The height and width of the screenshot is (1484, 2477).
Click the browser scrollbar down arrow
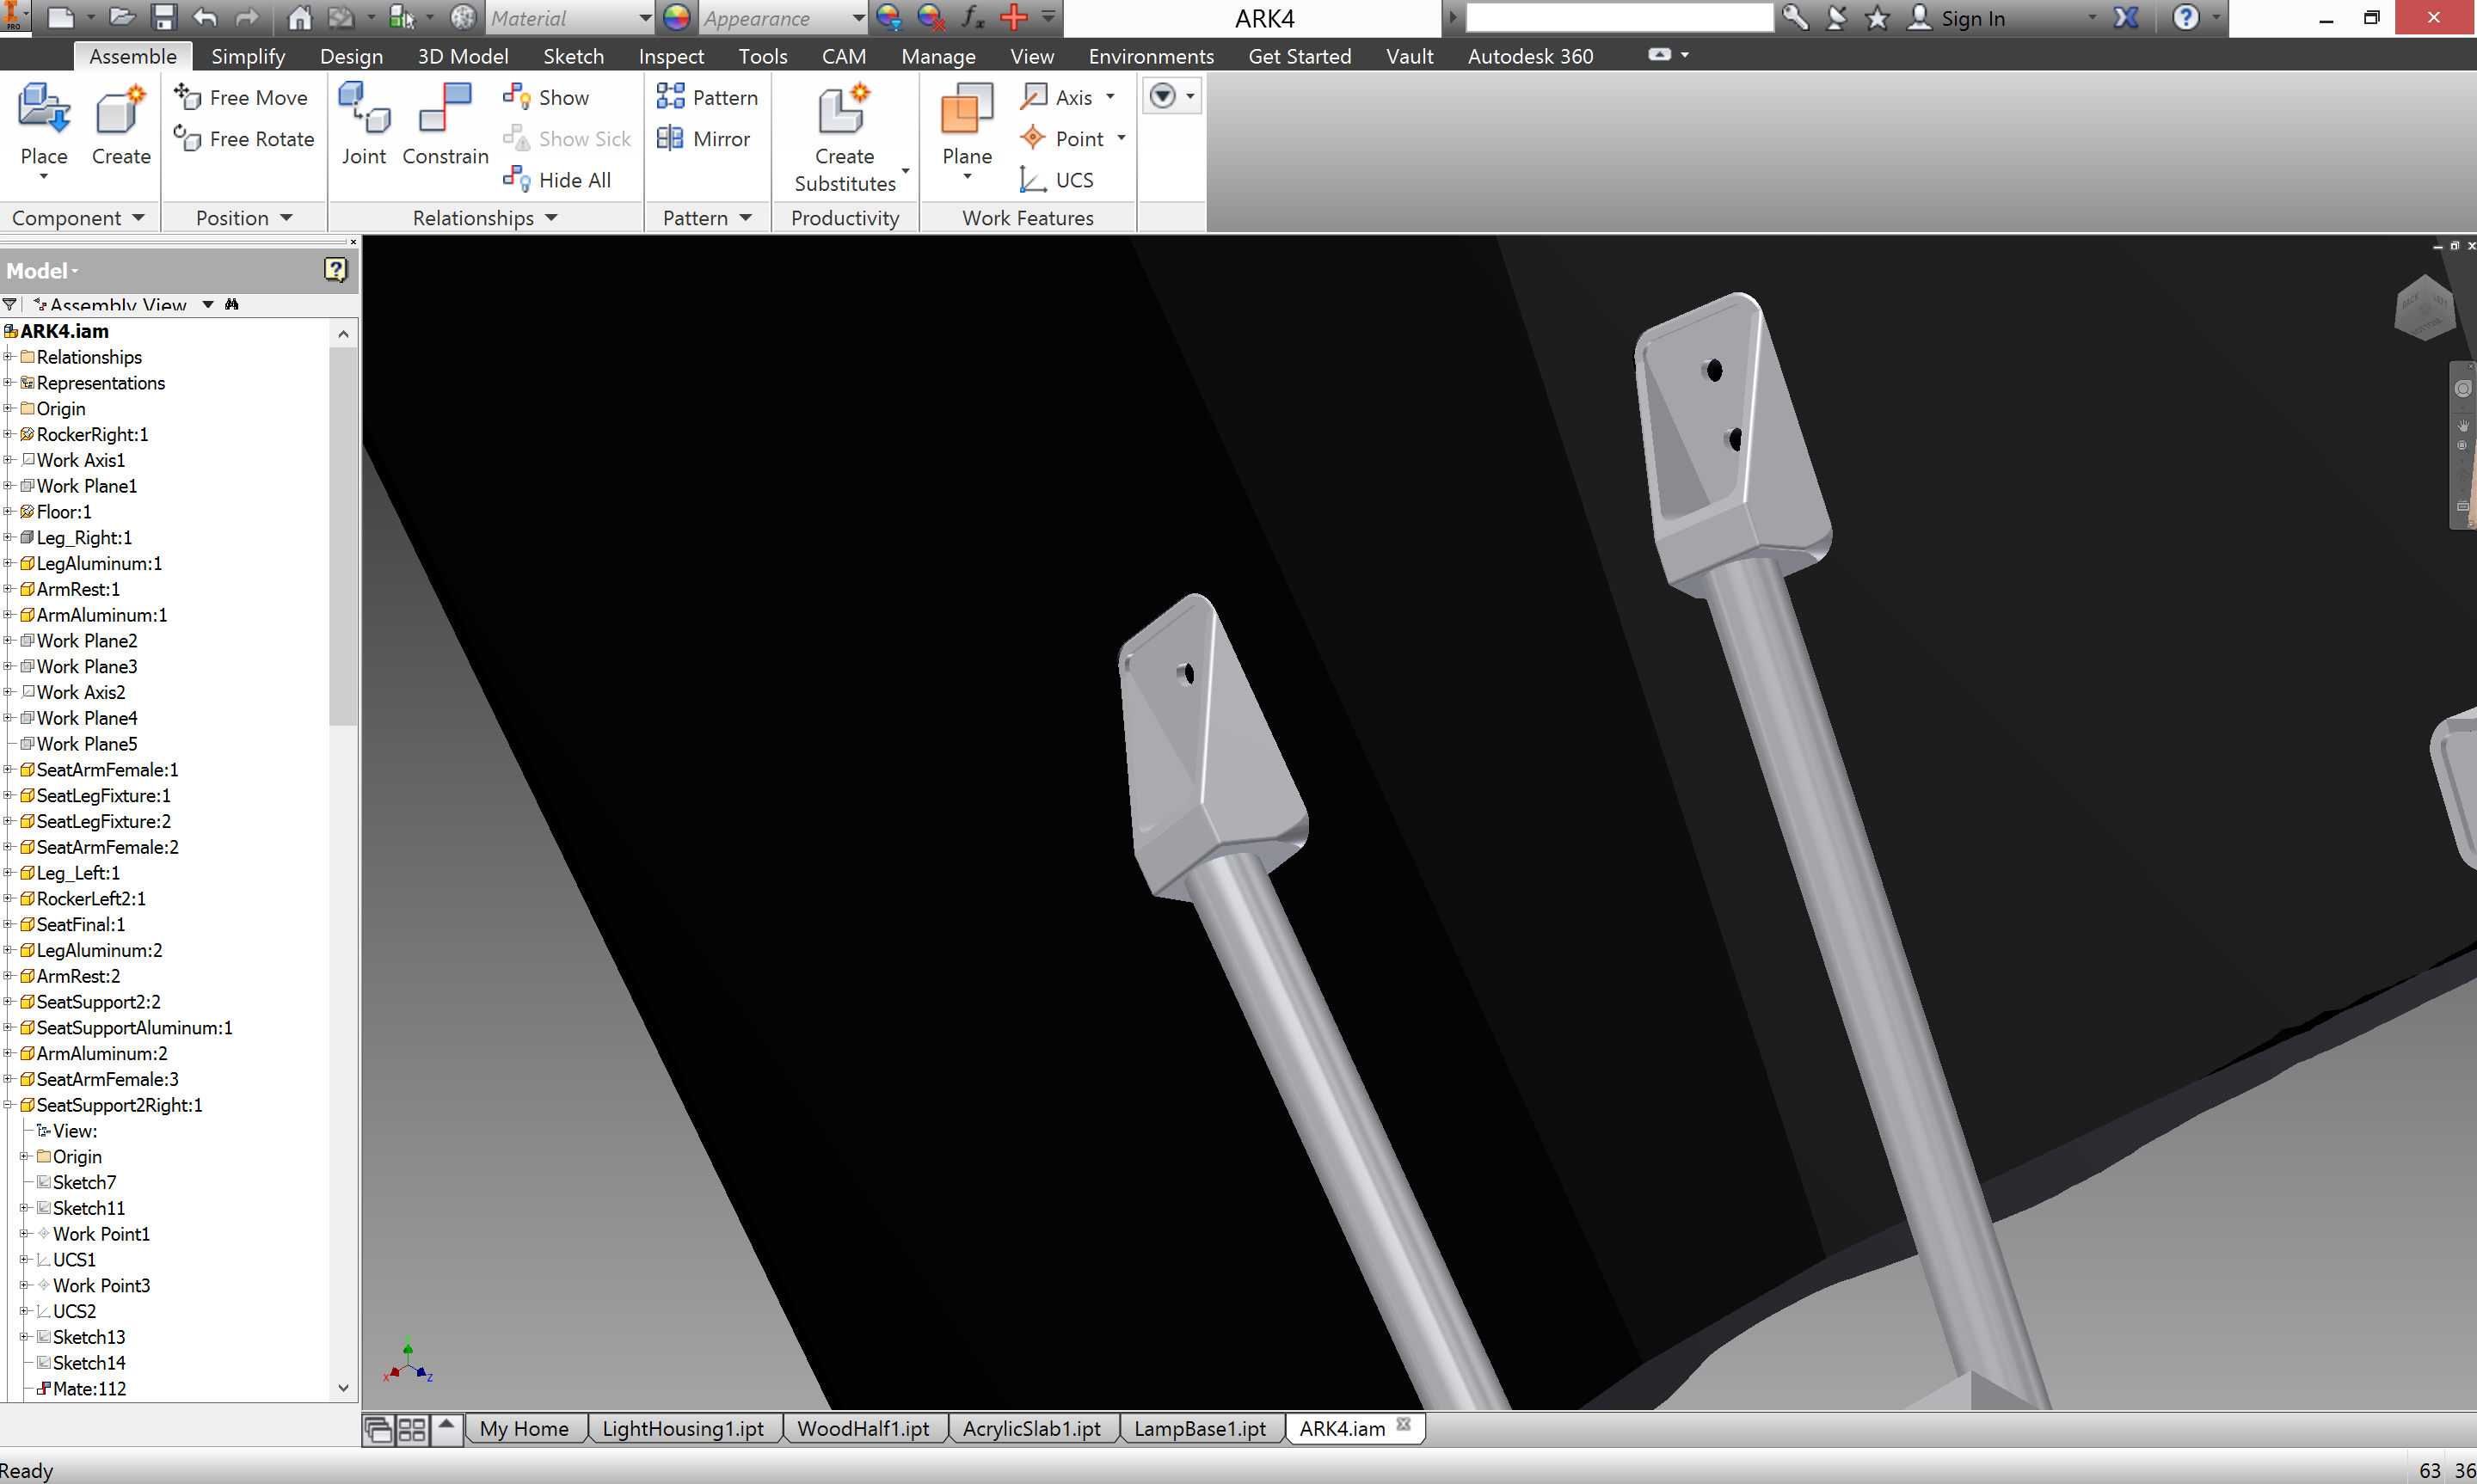click(x=343, y=1388)
